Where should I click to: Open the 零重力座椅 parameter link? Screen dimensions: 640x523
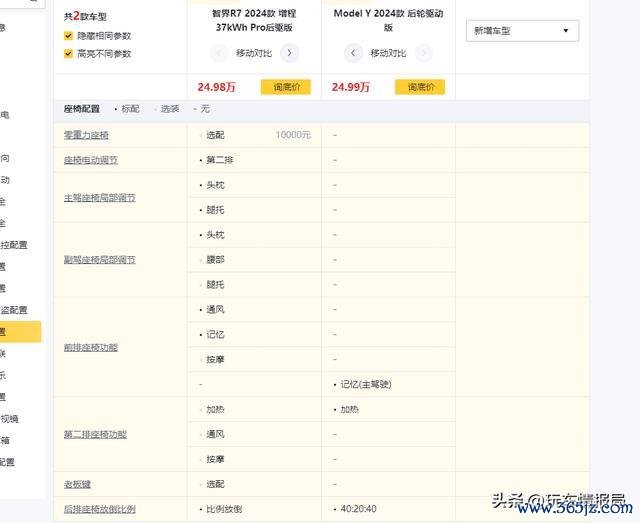[86, 135]
